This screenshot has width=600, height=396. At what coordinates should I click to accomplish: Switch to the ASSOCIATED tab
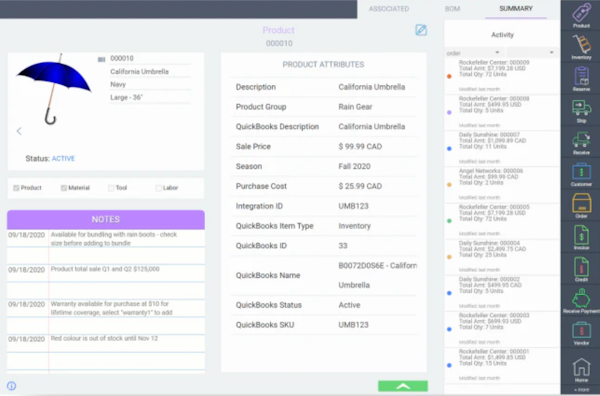coord(389,9)
